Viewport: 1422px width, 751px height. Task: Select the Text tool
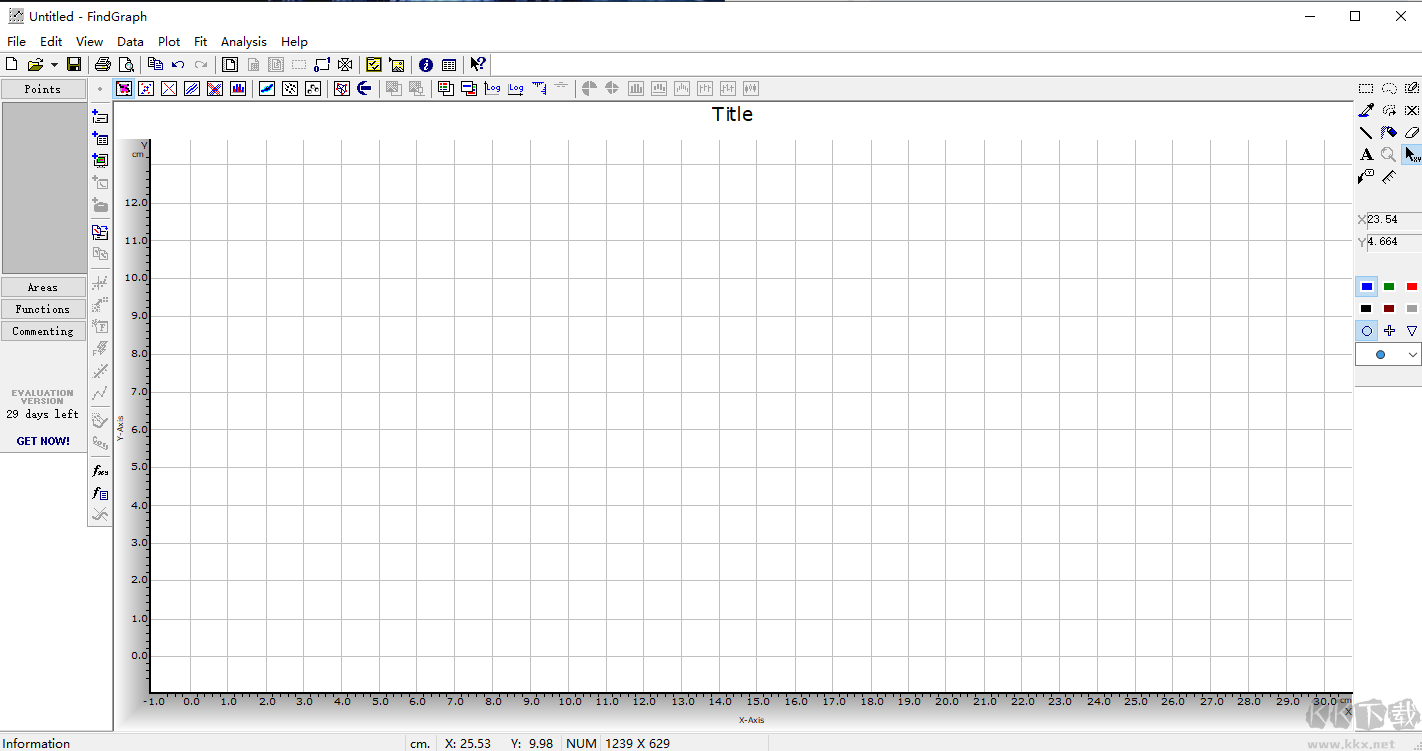(x=1366, y=155)
